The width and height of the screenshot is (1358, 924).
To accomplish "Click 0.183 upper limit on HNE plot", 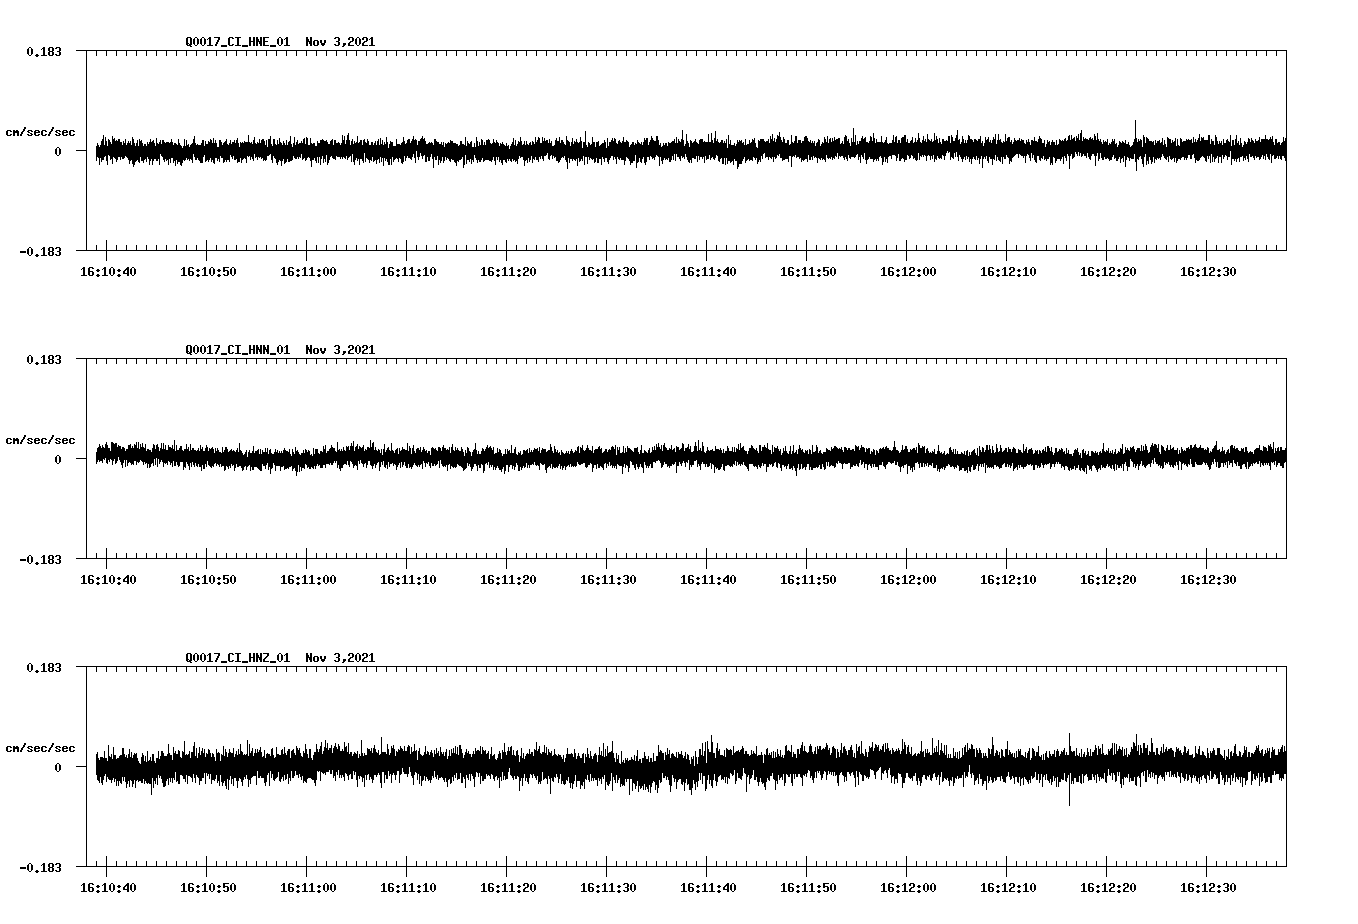I will [43, 51].
